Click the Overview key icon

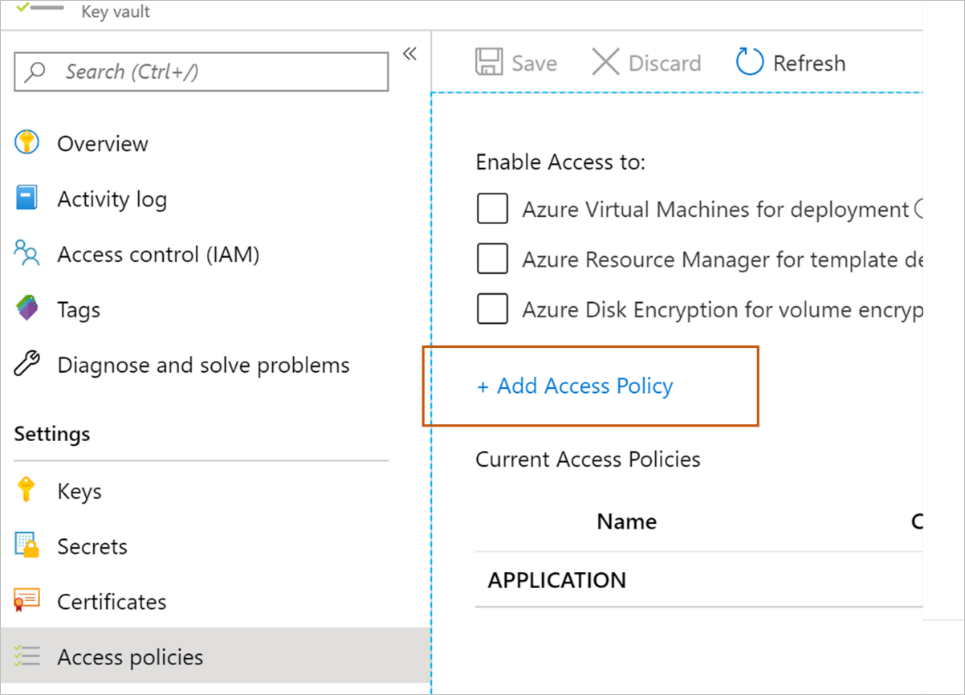(26, 143)
